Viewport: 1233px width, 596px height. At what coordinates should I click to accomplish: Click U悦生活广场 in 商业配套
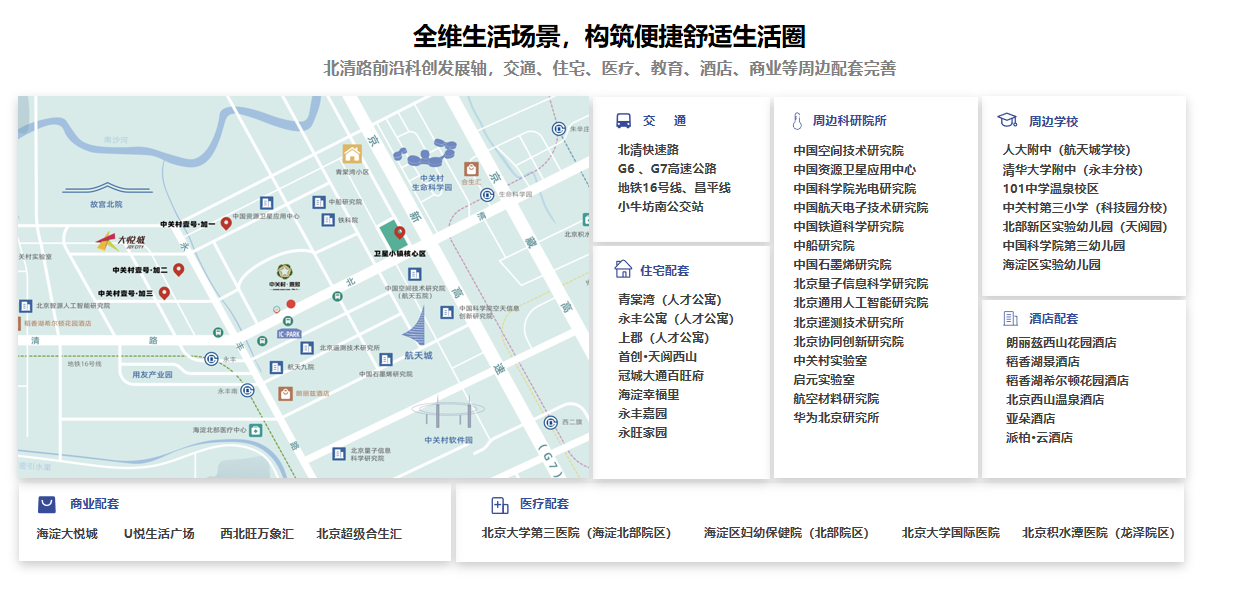click(x=159, y=533)
